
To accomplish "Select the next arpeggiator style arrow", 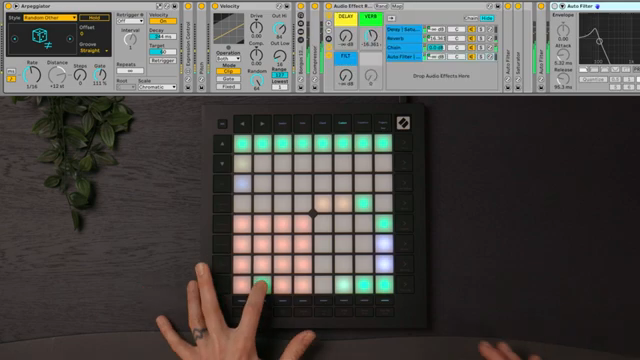I will click(70, 39).
